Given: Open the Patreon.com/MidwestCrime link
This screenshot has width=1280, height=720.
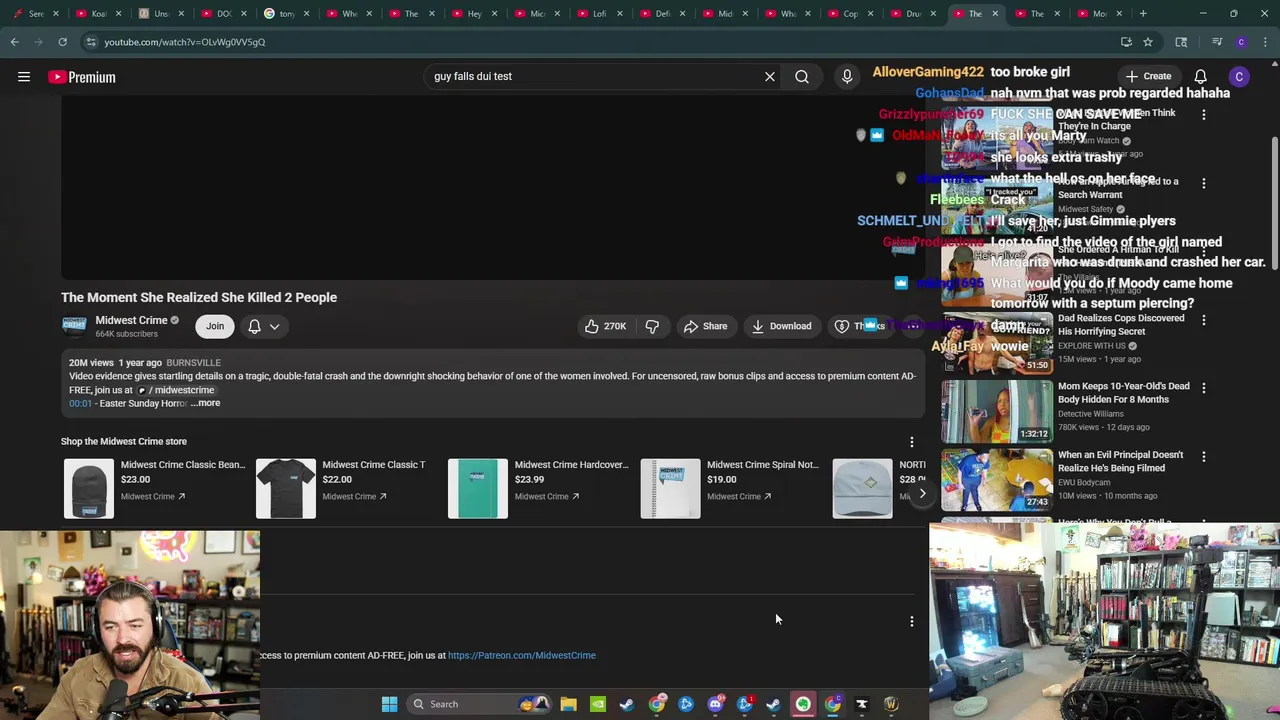Looking at the screenshot, I should (x=522, y=656).
